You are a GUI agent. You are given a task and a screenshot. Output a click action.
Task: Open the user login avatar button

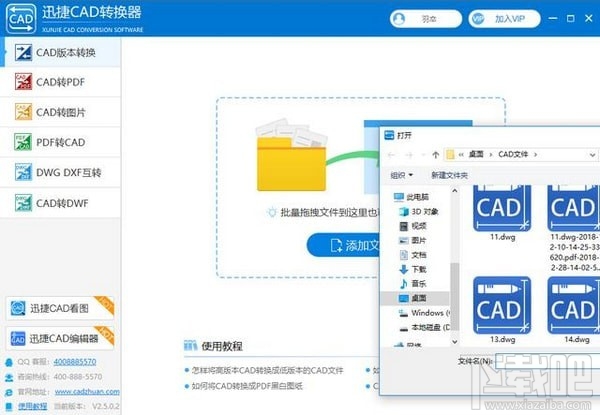tap(426, 18)
